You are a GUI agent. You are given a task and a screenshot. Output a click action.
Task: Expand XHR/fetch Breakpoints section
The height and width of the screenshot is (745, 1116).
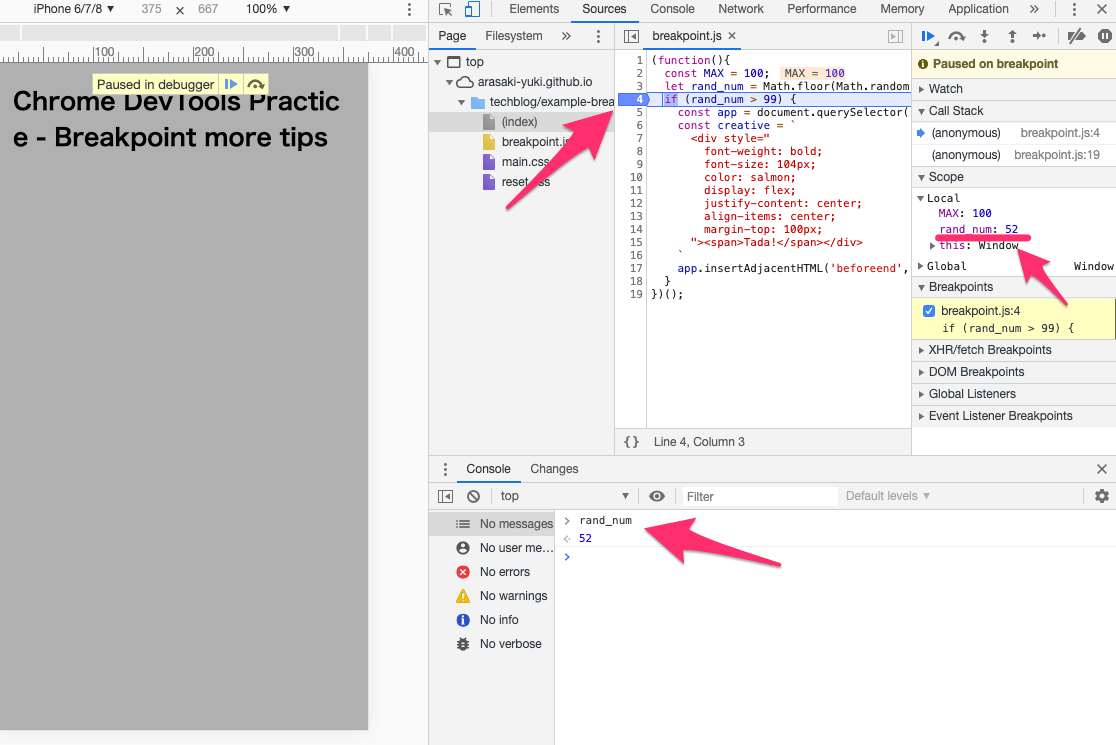point(989,350)
